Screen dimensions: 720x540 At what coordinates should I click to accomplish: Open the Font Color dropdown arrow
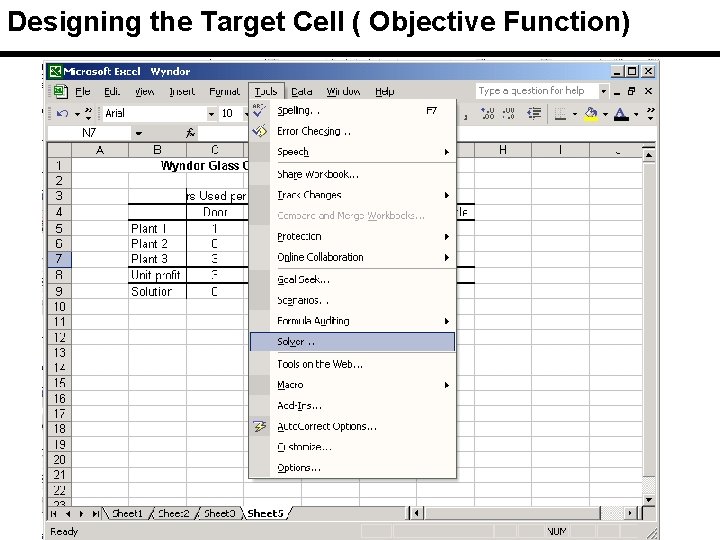(636, 114)
